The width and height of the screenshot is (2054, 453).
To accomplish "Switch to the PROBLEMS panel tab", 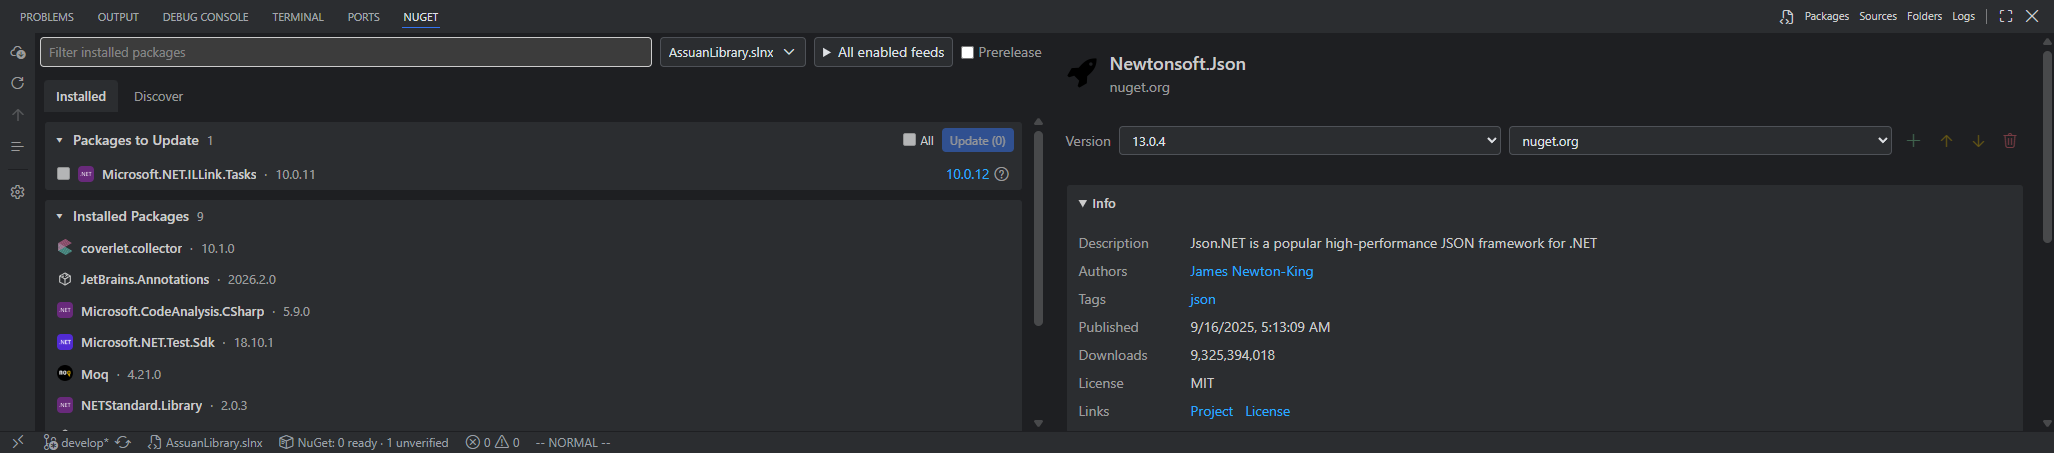I will coord(47,17).
